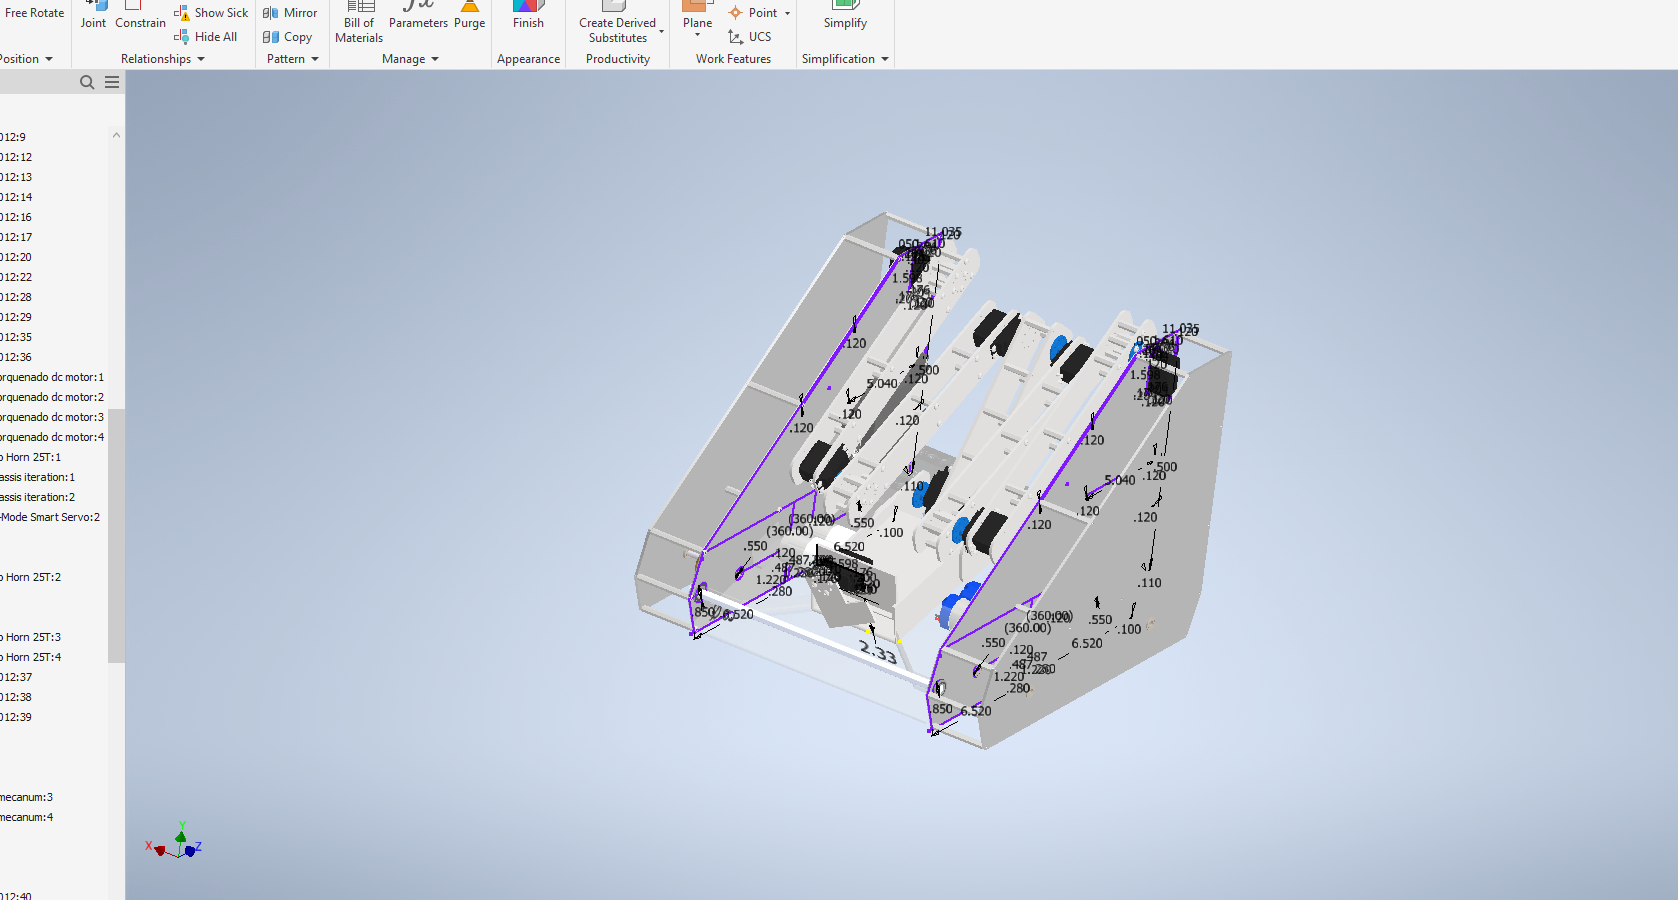Click the browser panel vertical scrollbar
1678x900 pixels.
tap(116, 535)
